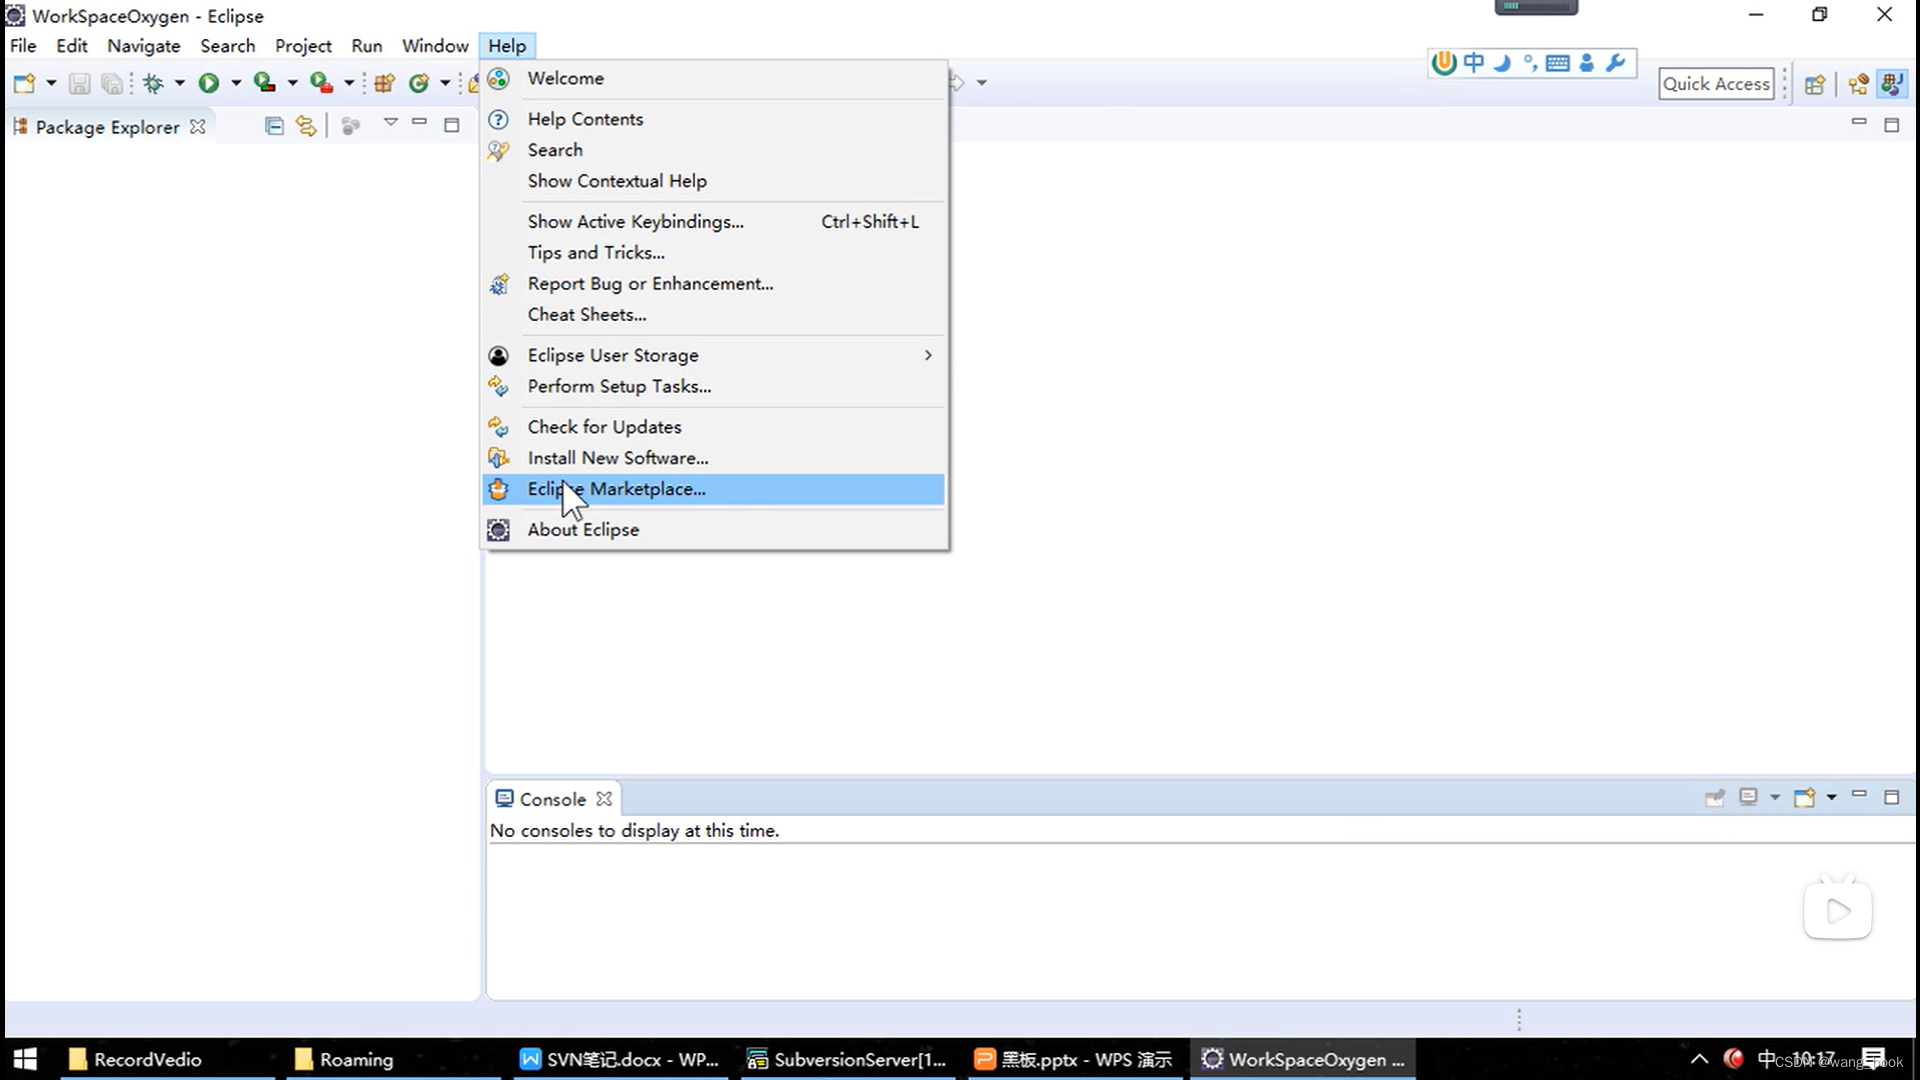Choose Welcome from Help menu
Screen dimensions: 1920x1080
714,78
